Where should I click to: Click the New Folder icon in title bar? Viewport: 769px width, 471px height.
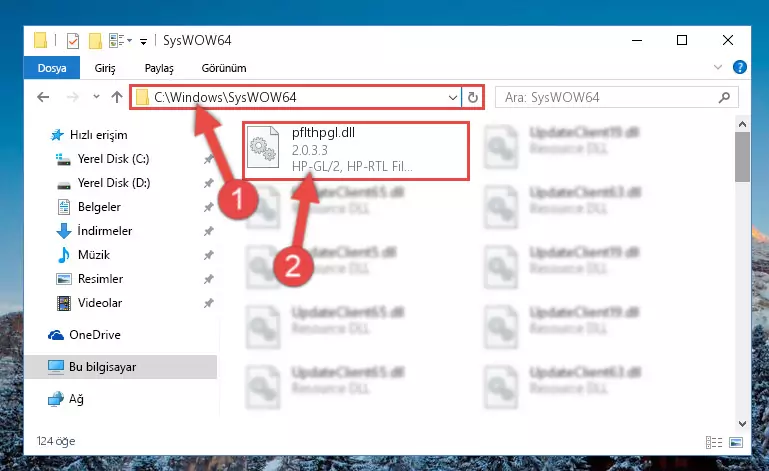pos(95,41)
